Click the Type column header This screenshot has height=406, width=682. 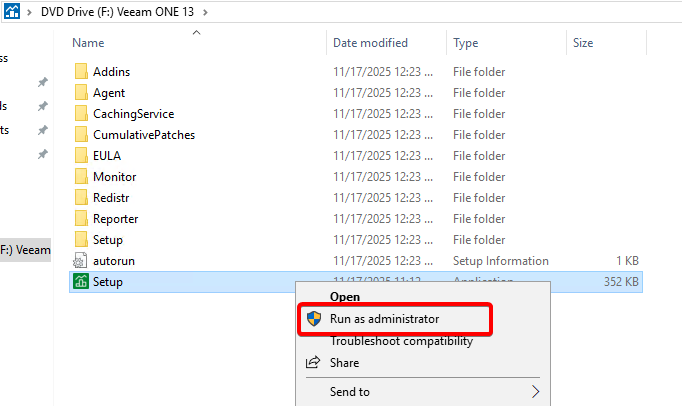tap(466, 43)
